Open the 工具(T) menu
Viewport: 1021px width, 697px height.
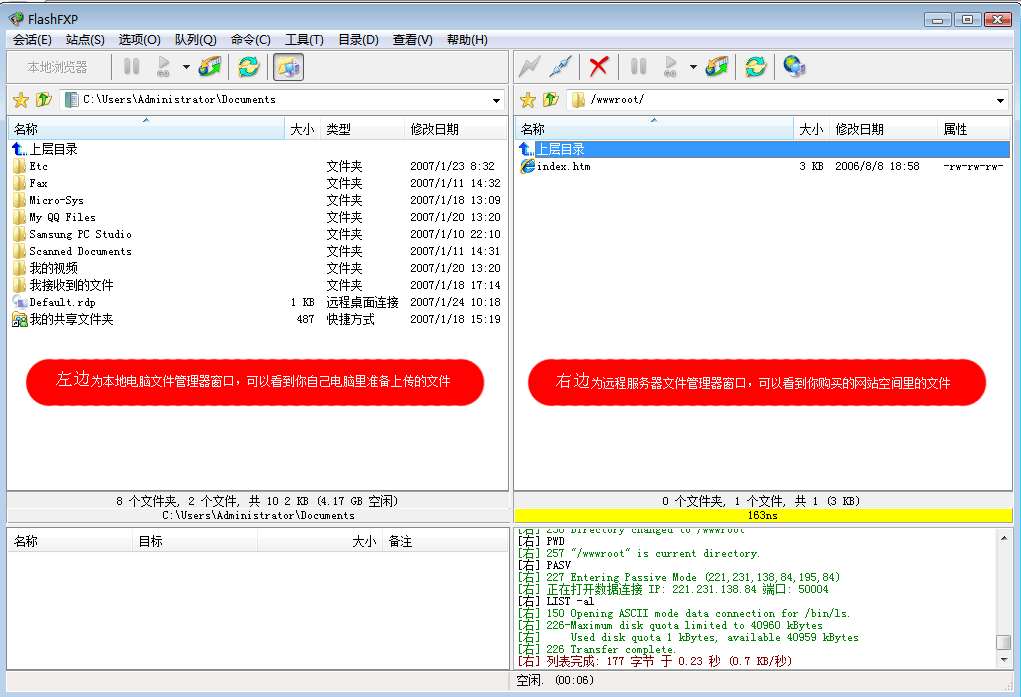point(304,40)
